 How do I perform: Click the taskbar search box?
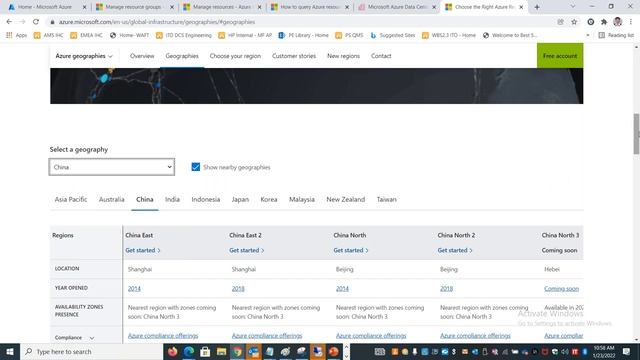92,351
